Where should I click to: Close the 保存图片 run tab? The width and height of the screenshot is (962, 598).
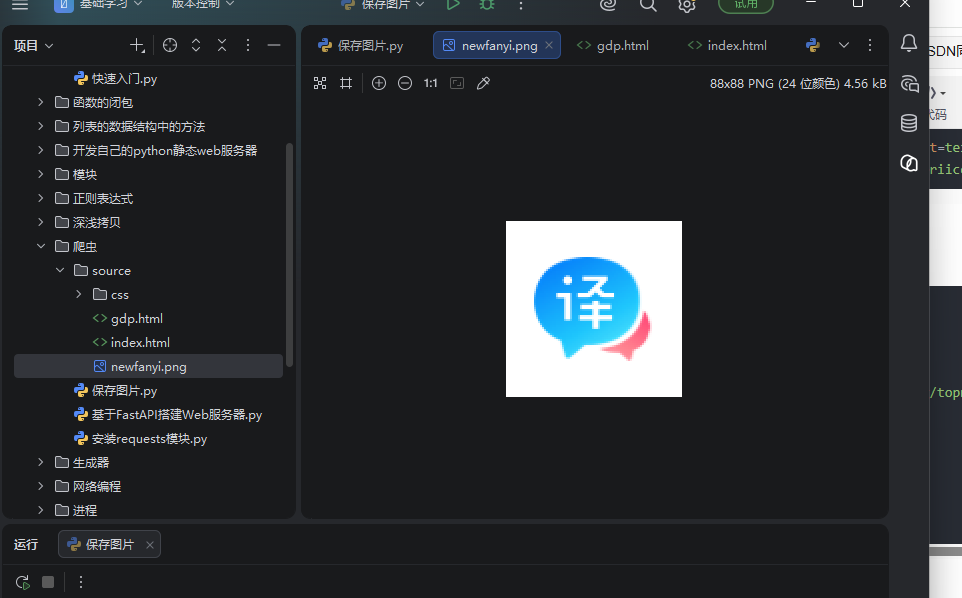pos(150,545)
